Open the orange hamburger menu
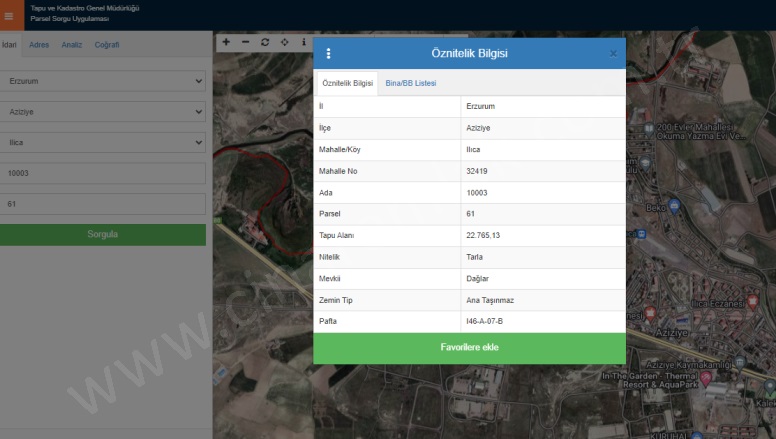Viewport: 776px width, 439px height. 9,15
